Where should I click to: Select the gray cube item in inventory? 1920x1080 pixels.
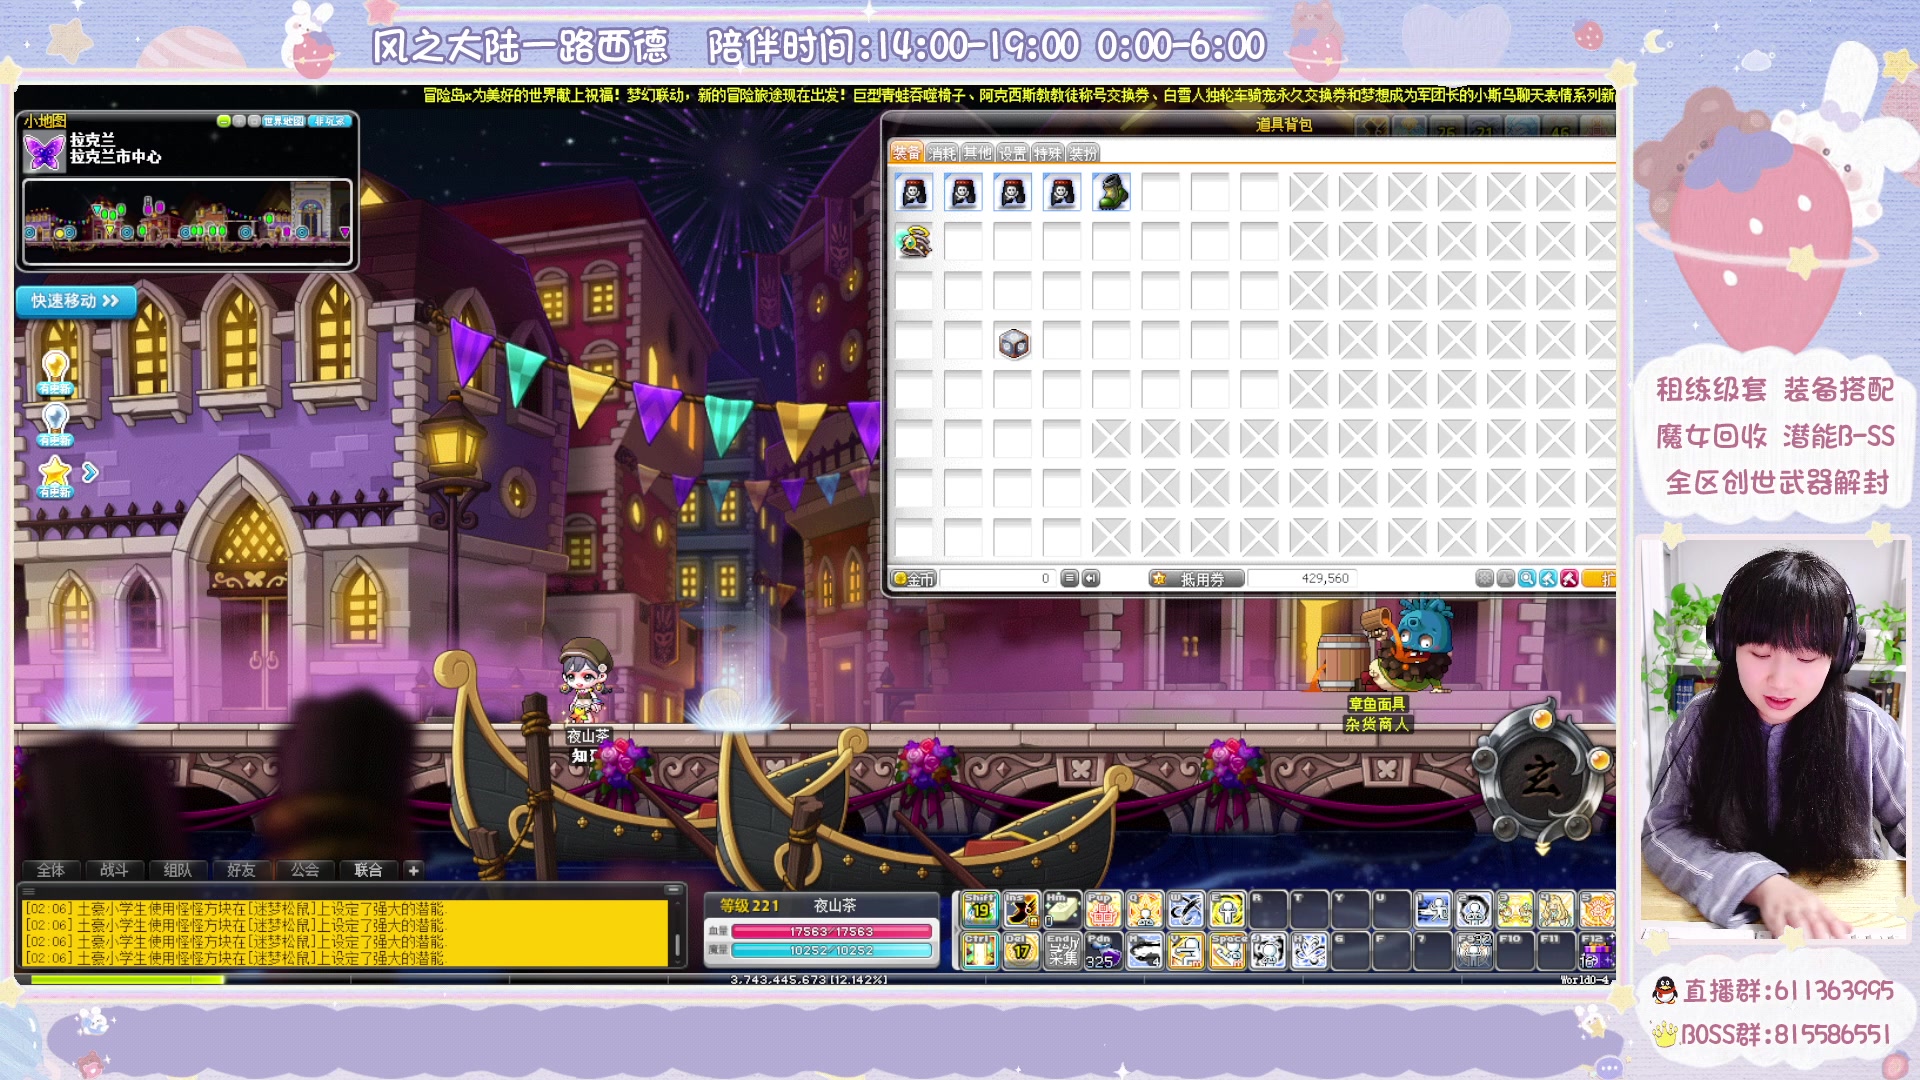(x=1013, y=343)
